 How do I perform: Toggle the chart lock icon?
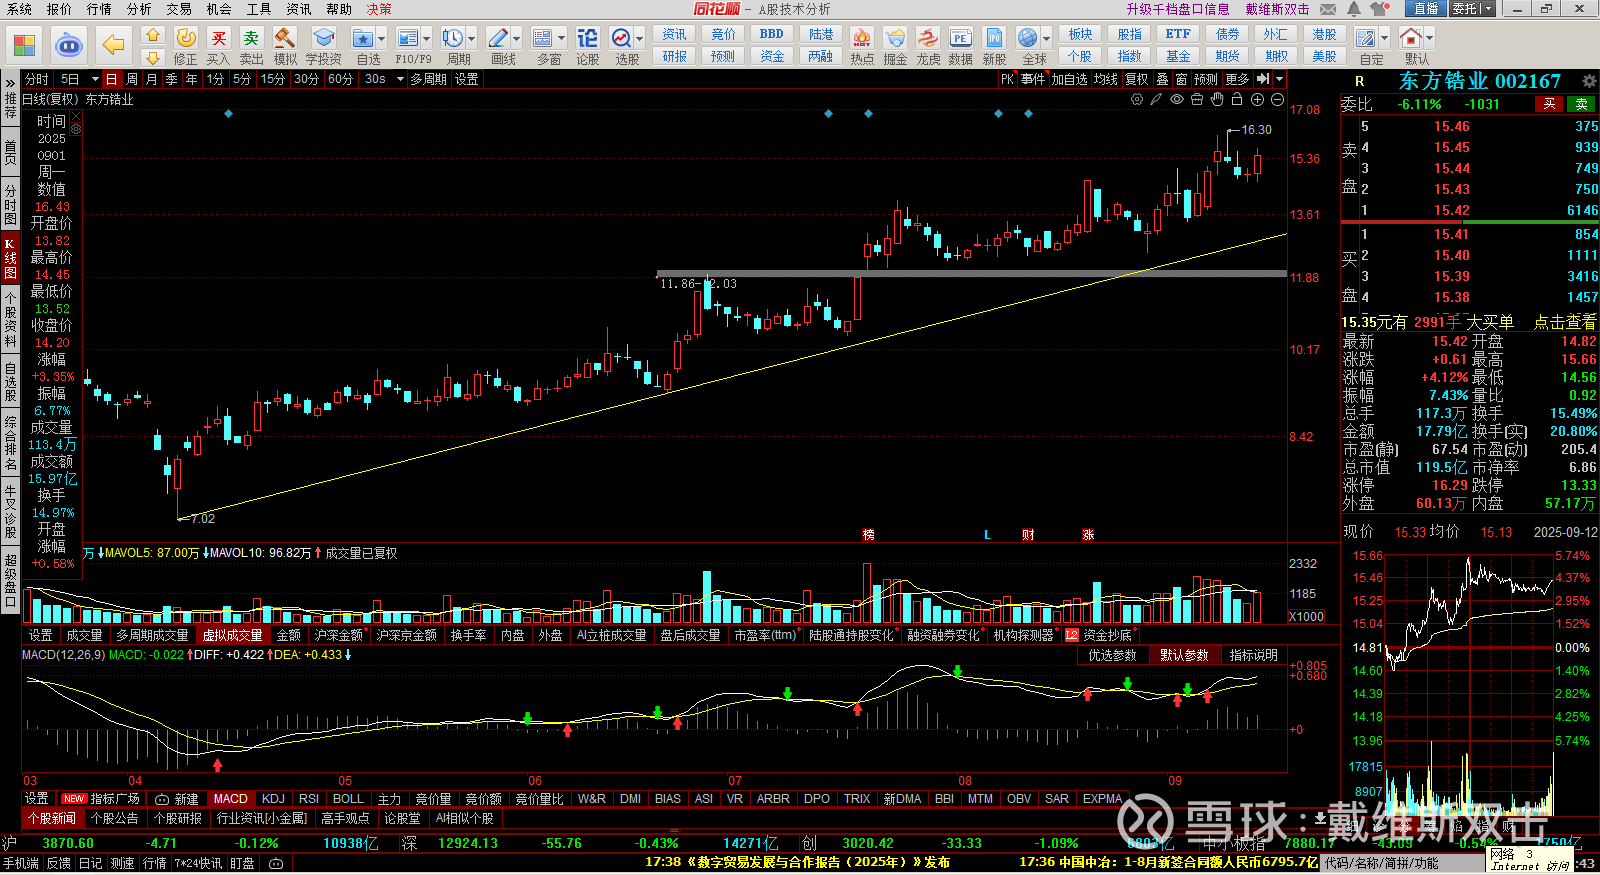(1237, 99)
